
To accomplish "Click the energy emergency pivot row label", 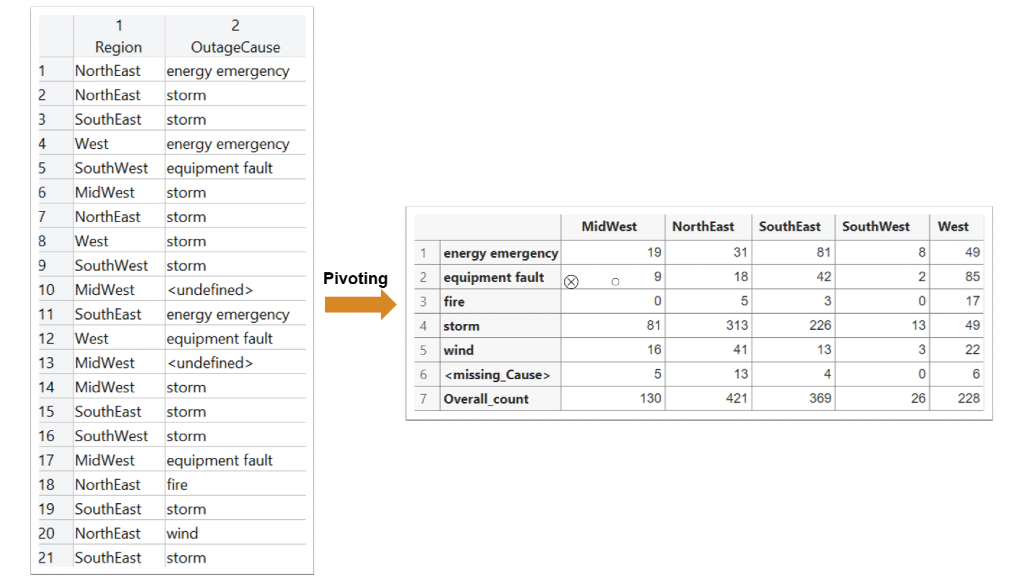I will coord(501,253).
